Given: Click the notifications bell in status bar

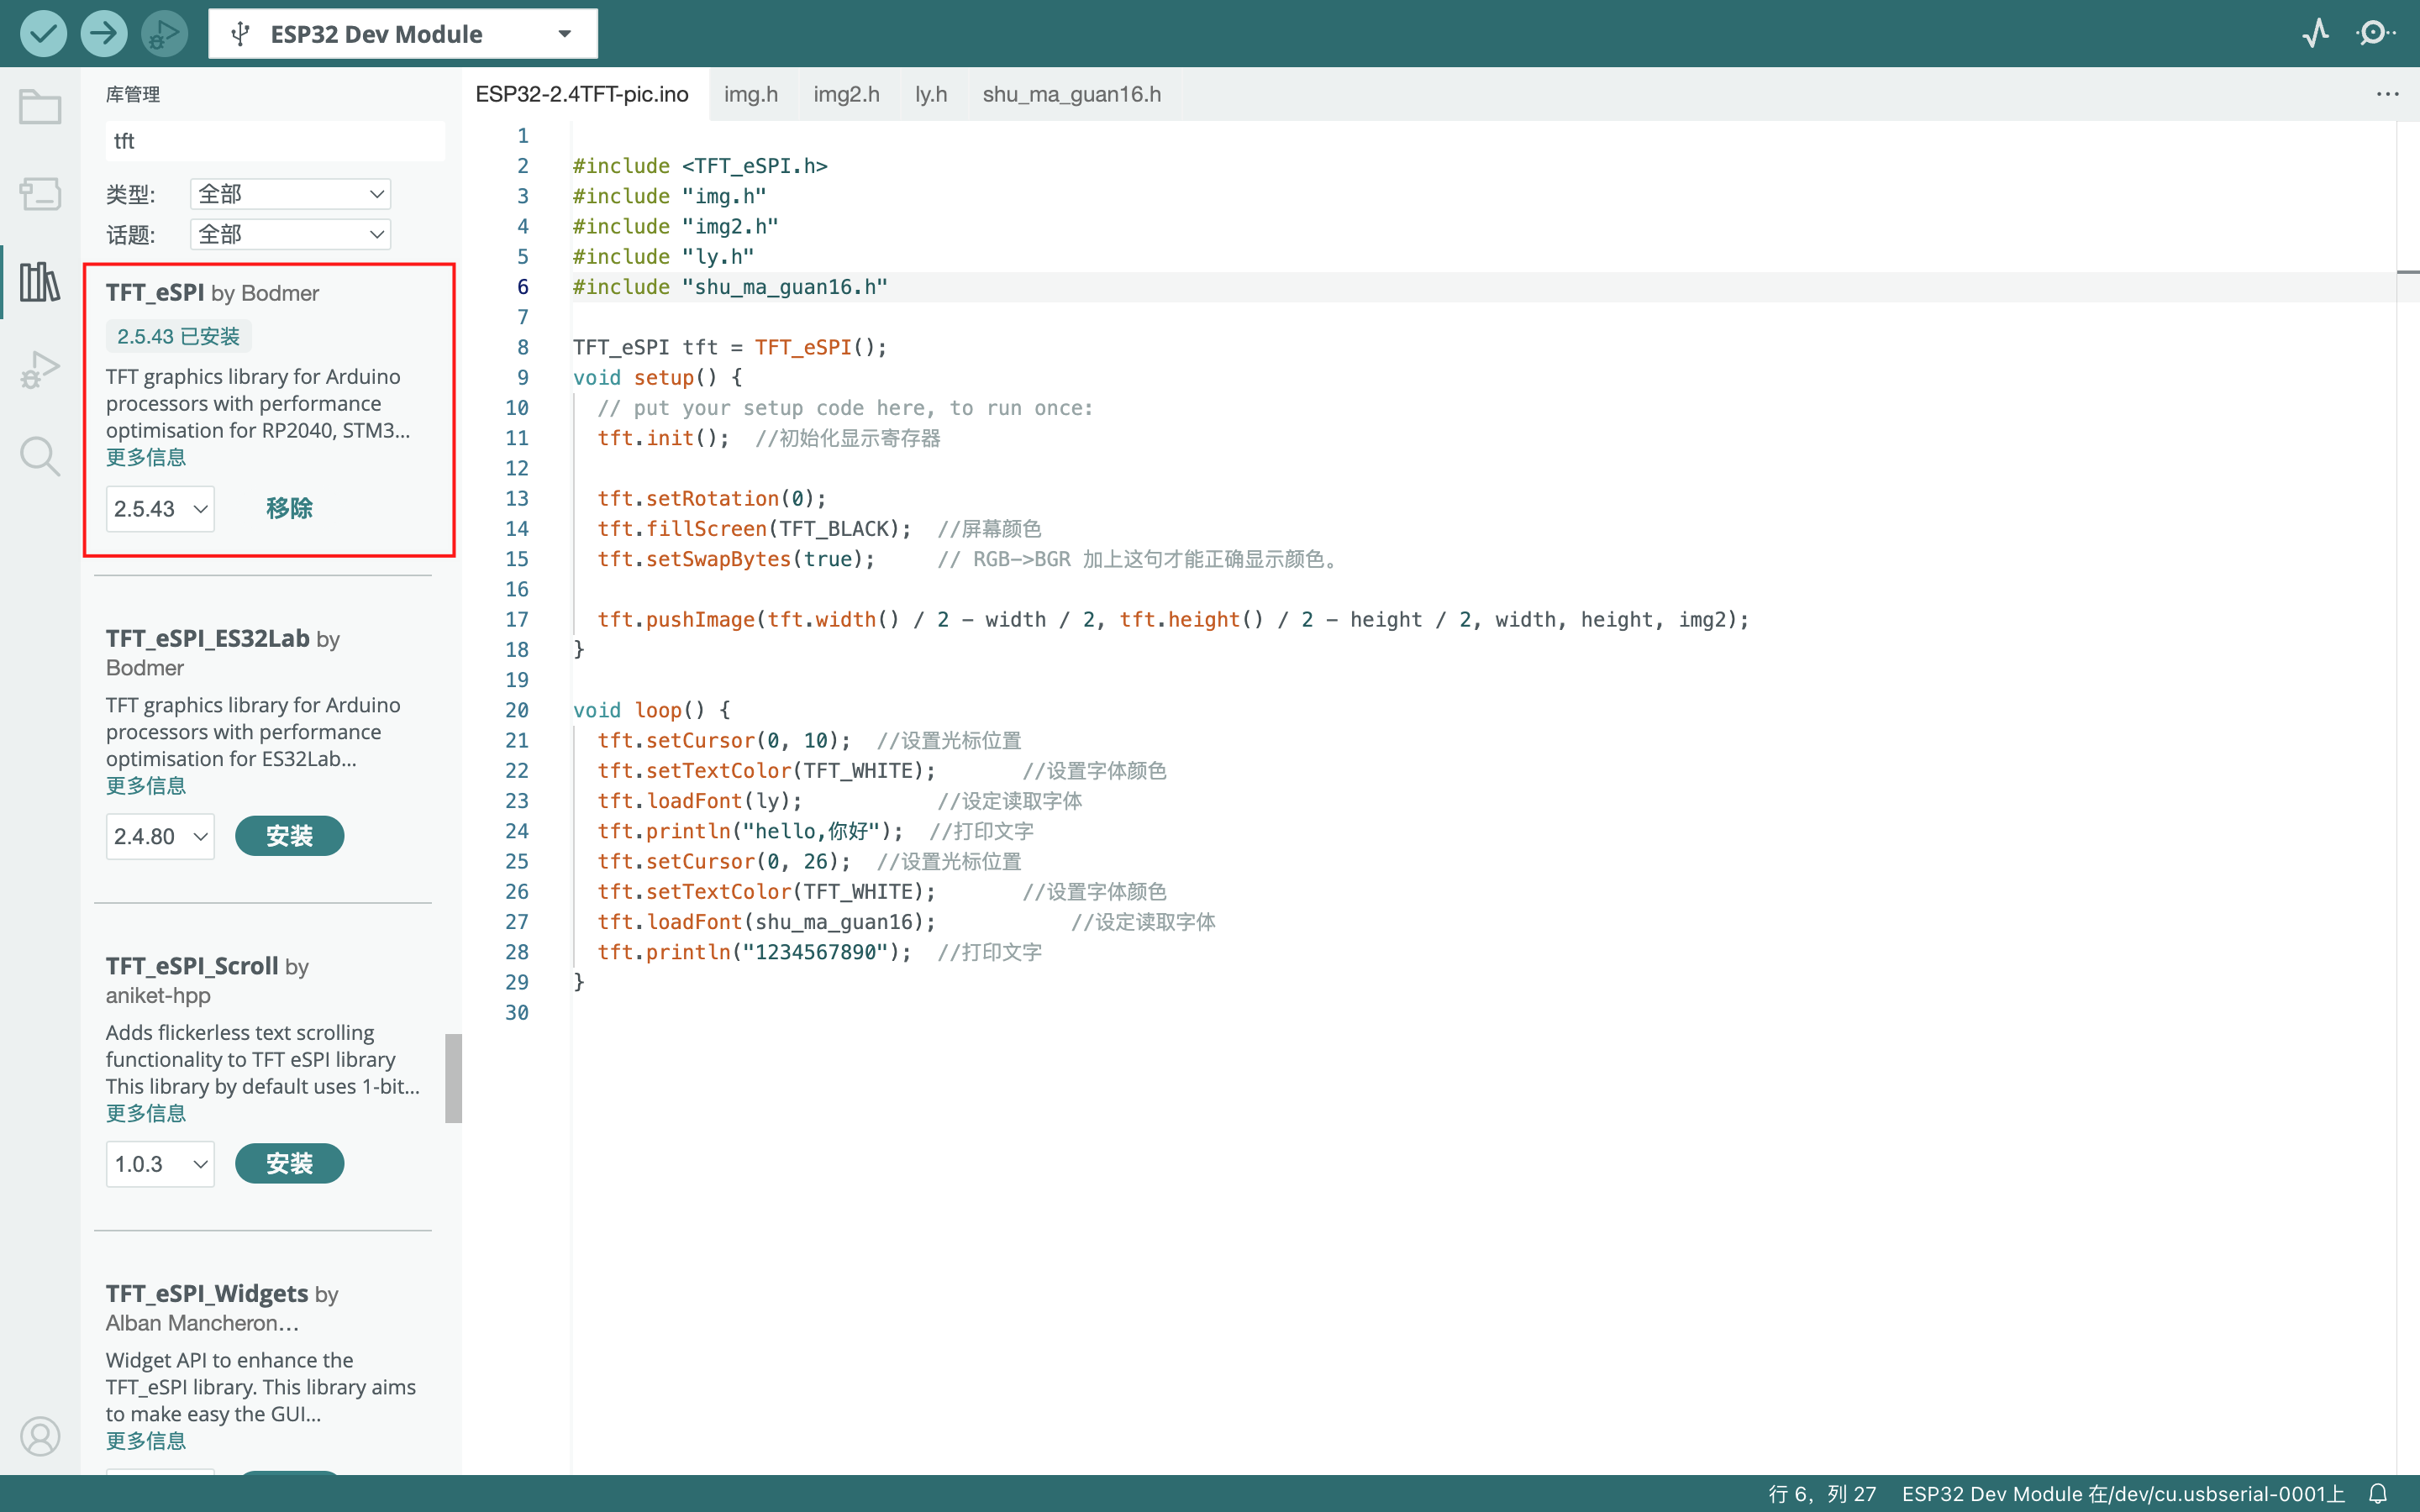Looking at the screenshot, I should coord(2378,1493).
